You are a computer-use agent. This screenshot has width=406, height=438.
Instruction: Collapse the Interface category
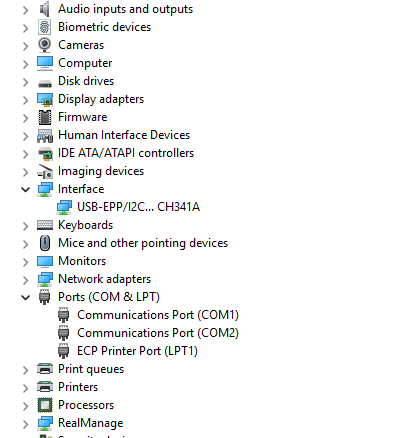point(25,190)
